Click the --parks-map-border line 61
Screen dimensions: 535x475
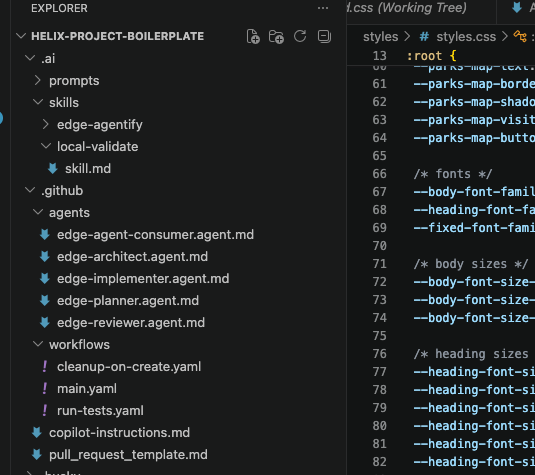click(474, 84)
